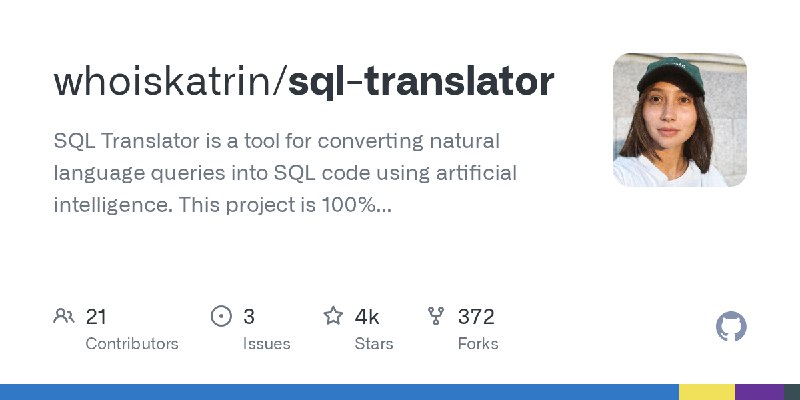Click the Stars star icon
The image size is (800, 400).
(x=333, y=316)
